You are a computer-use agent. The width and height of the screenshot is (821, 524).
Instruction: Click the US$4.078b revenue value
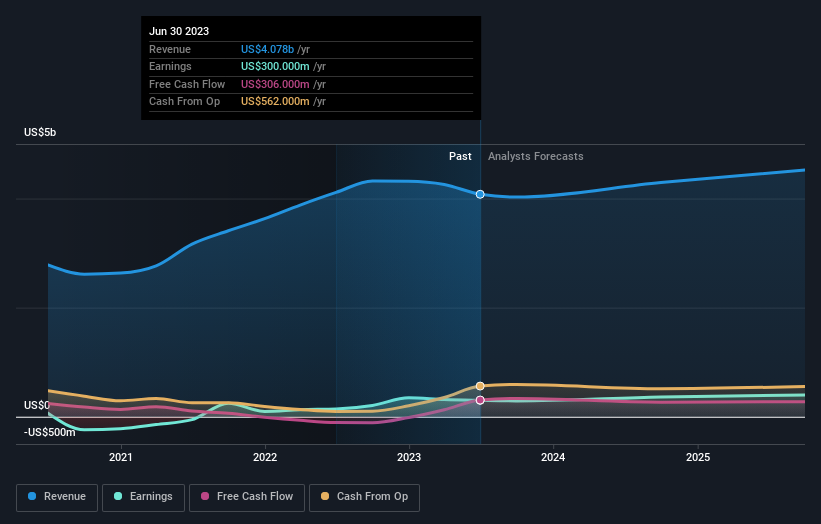point(268,49)
